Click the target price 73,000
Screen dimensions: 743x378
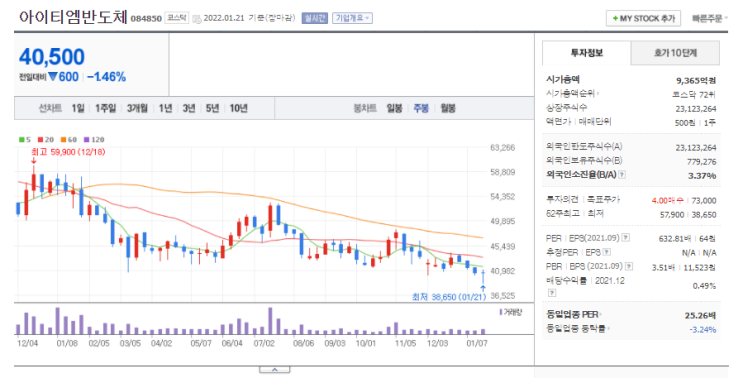pyautogui.click(x=704, y=201)
